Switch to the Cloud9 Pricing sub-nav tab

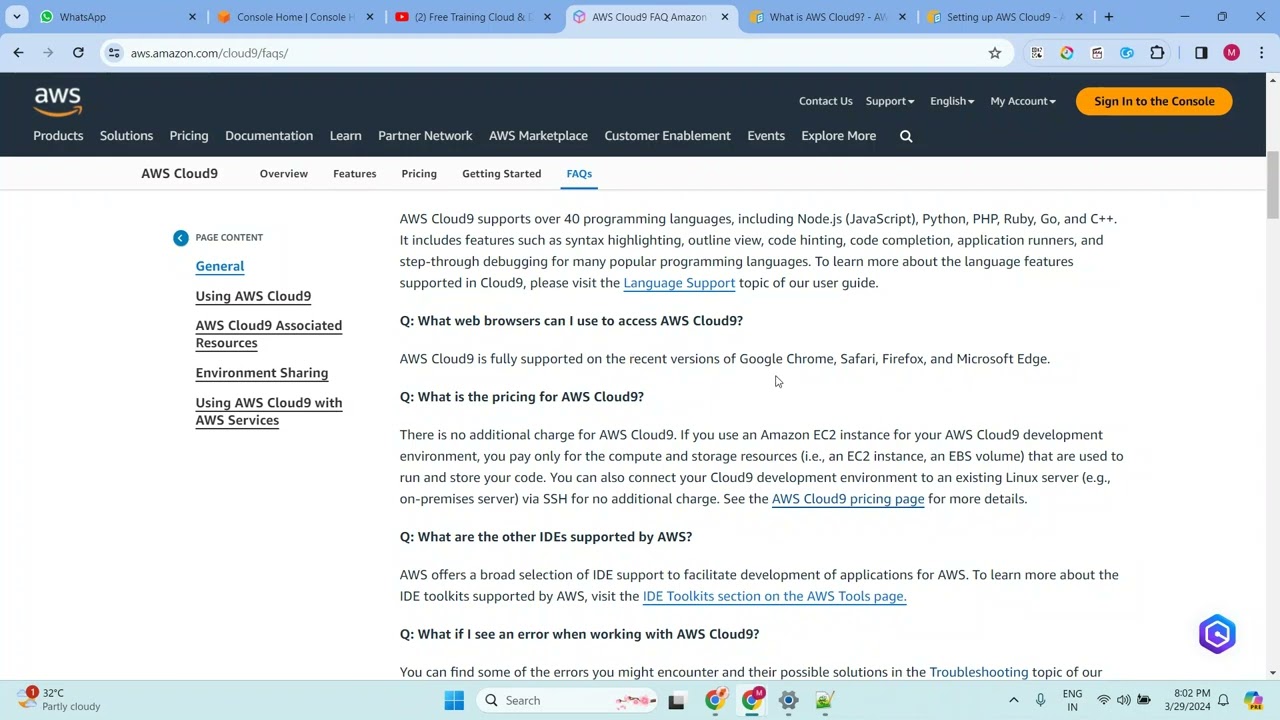pyautogui.click(x=419, y=174)
